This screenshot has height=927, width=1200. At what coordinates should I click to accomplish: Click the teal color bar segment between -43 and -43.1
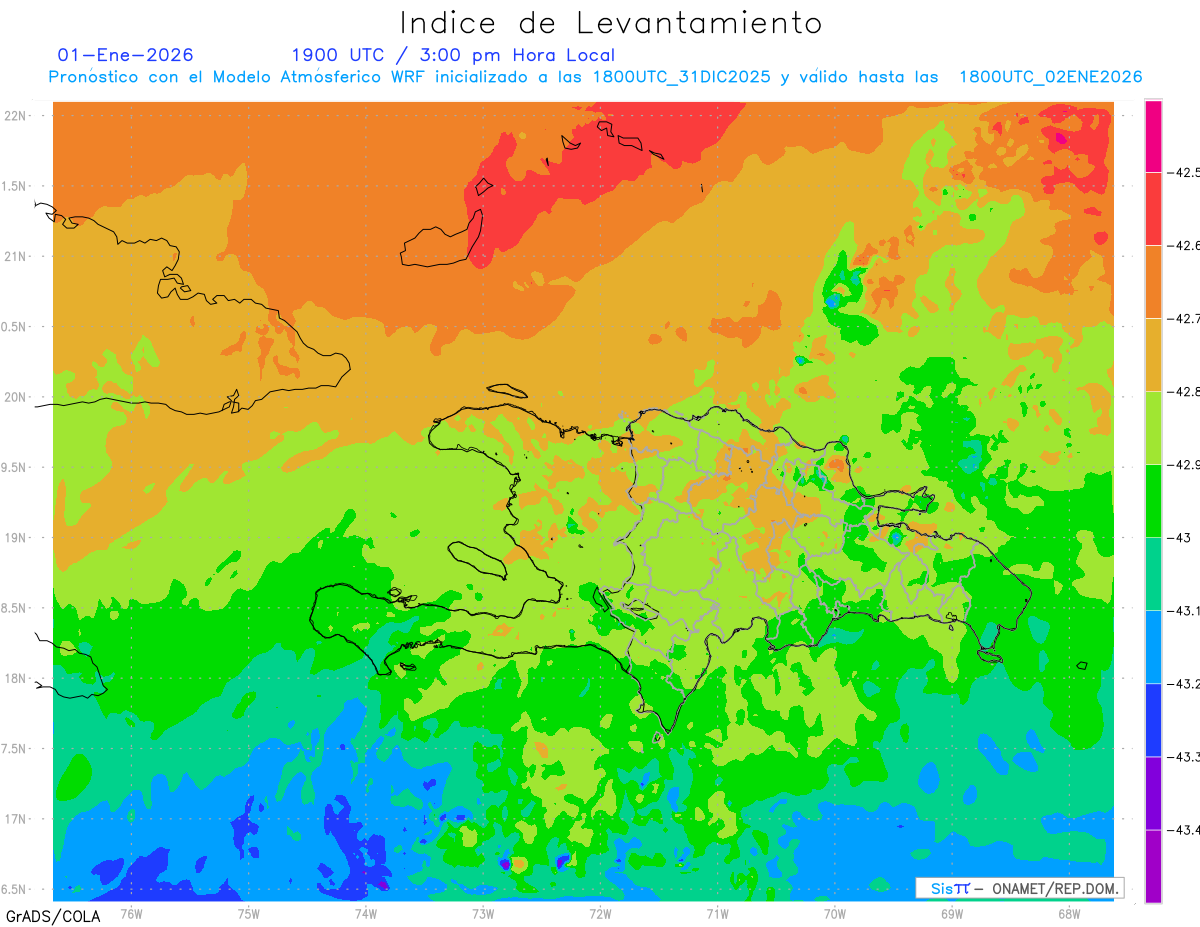click(x=1153, y=574)
